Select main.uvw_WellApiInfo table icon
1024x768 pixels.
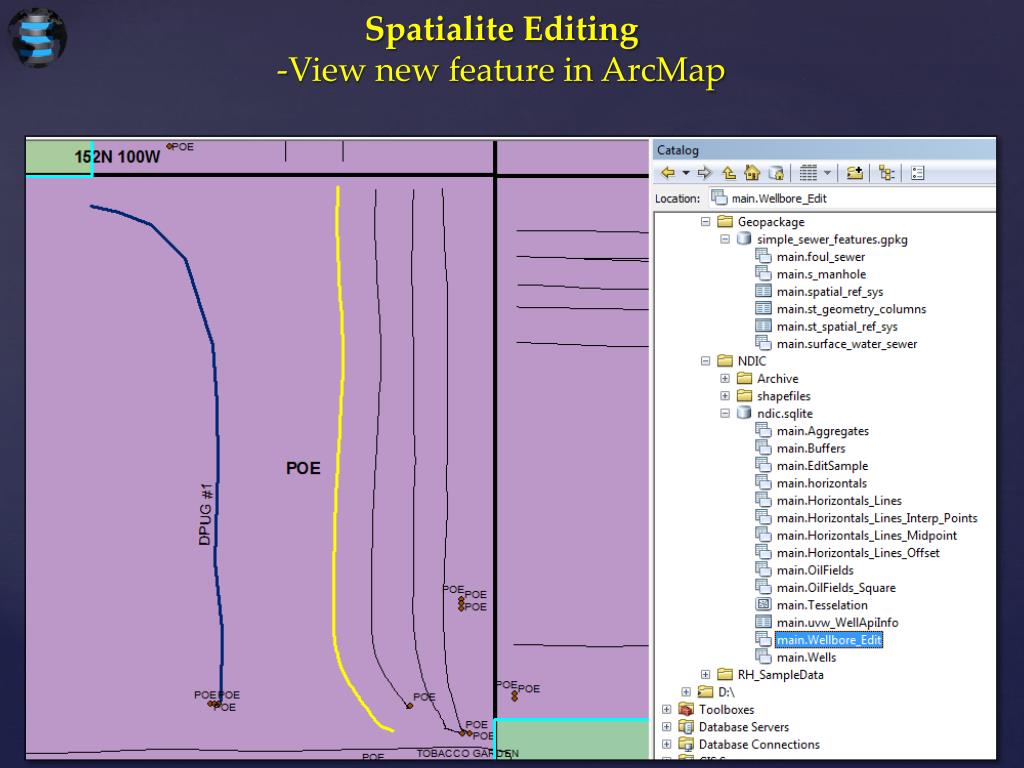763,622
